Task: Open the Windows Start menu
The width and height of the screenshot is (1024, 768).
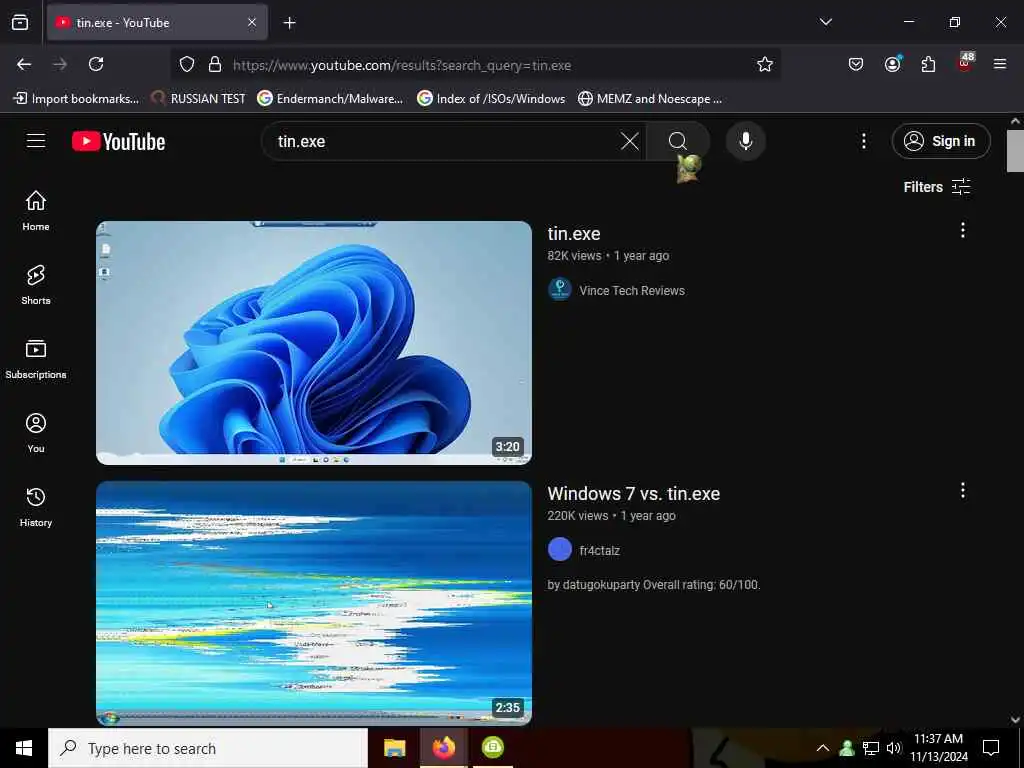Action: pos(24,748)
